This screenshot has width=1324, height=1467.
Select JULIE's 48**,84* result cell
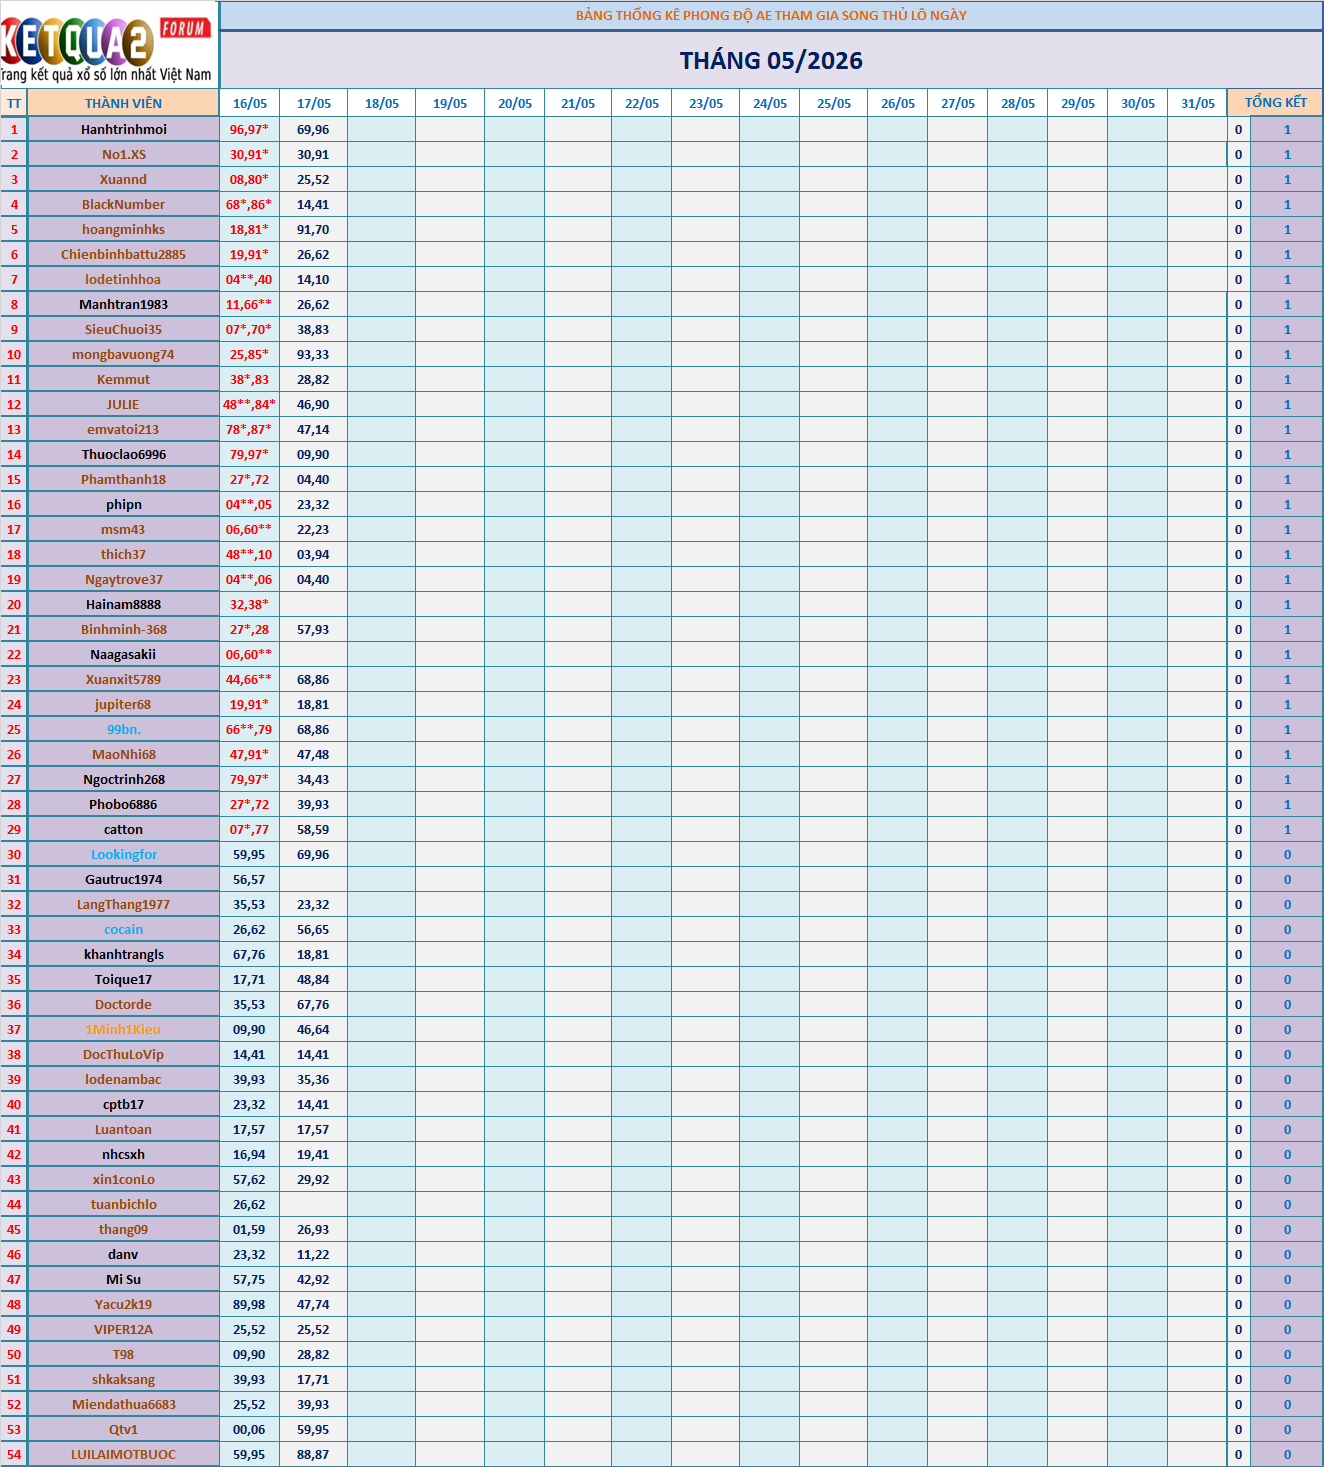coord(249,404)
